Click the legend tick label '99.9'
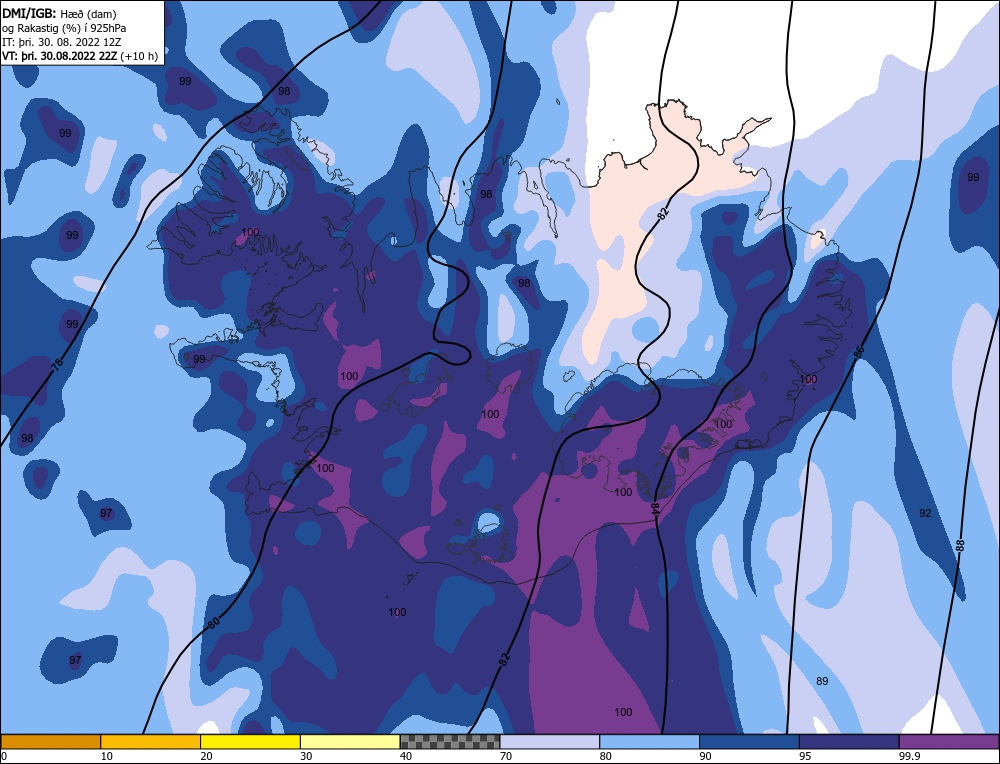Image resolution: width=1000 pixels, height=764 pixels. [x=907, y=756]
